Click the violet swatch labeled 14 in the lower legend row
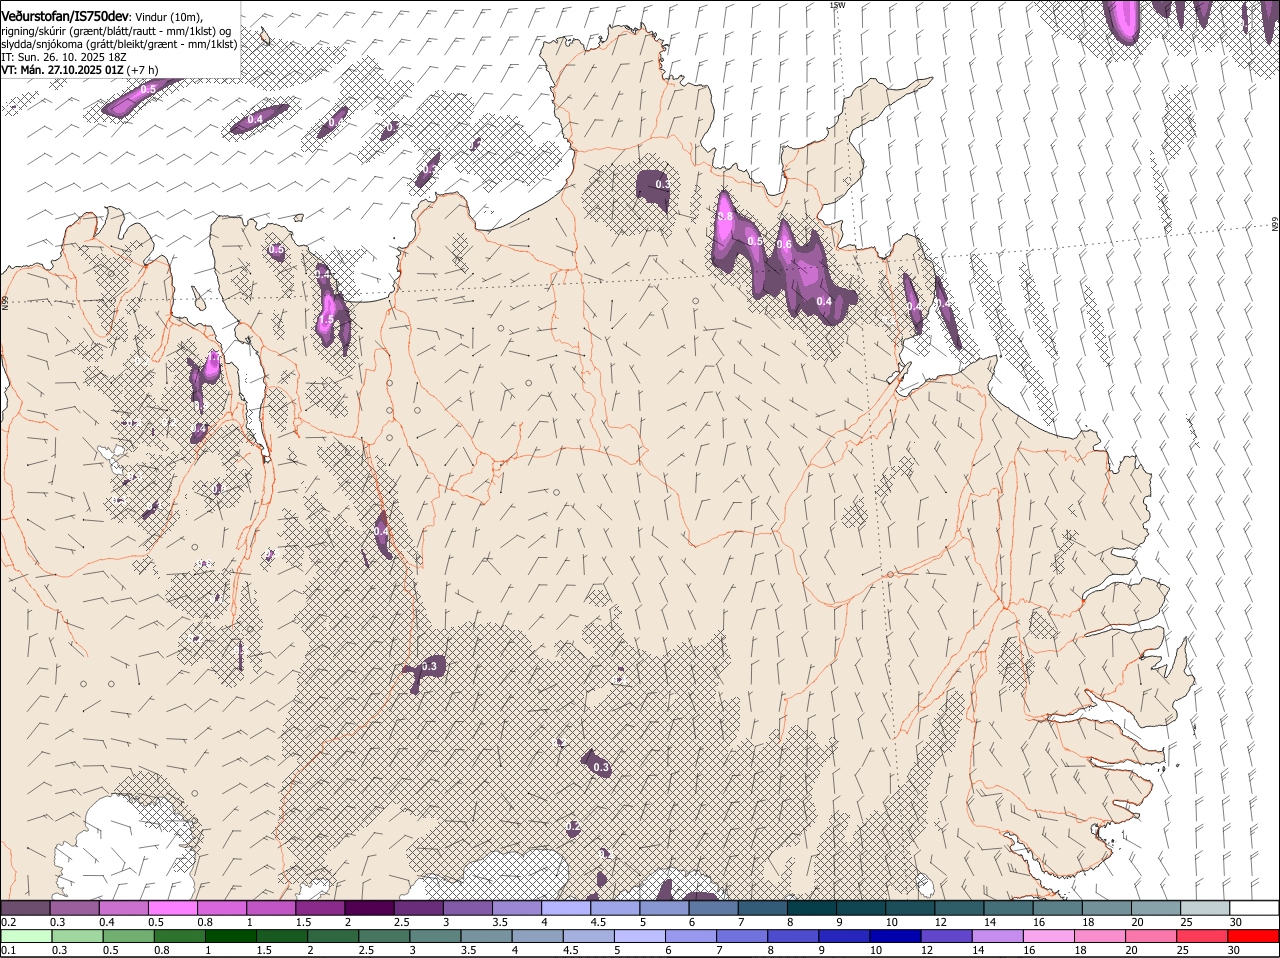1280x958 pixels. (x=1000, y=937)
